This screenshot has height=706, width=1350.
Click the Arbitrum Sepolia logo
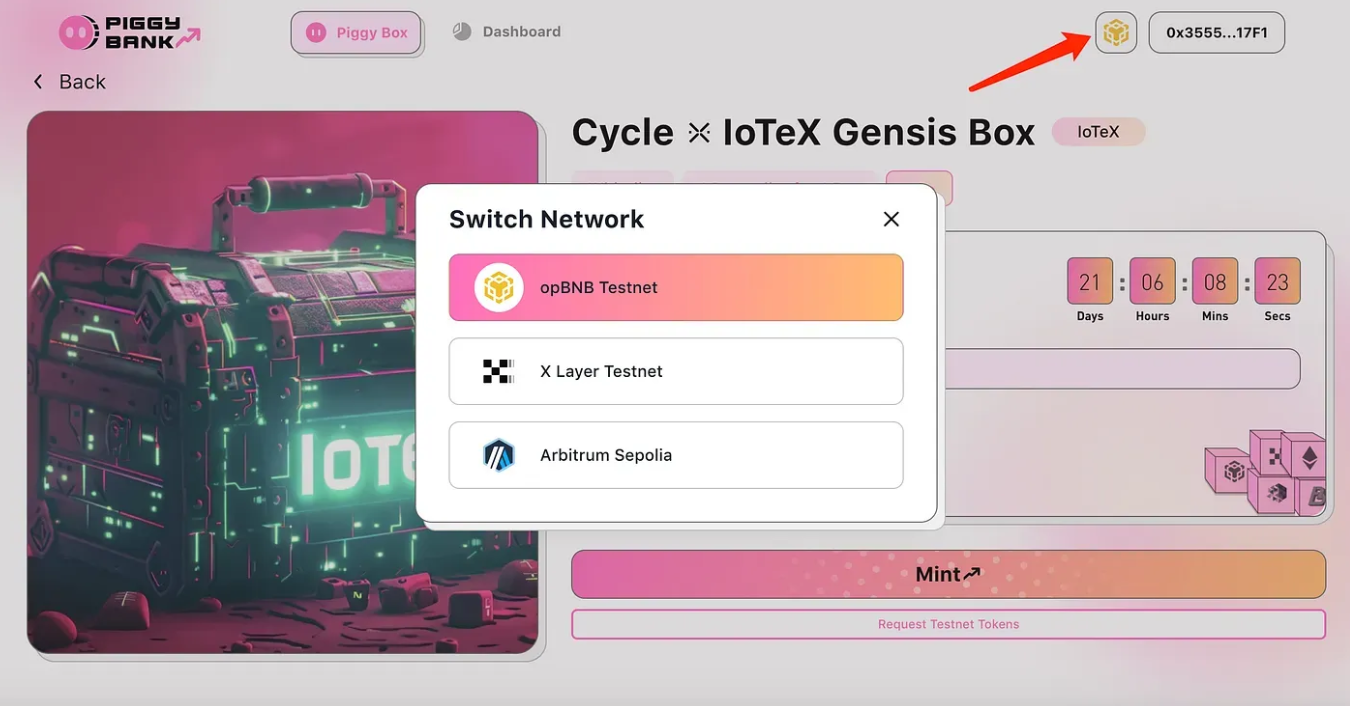pyautogui.click(x=498, y=455)
